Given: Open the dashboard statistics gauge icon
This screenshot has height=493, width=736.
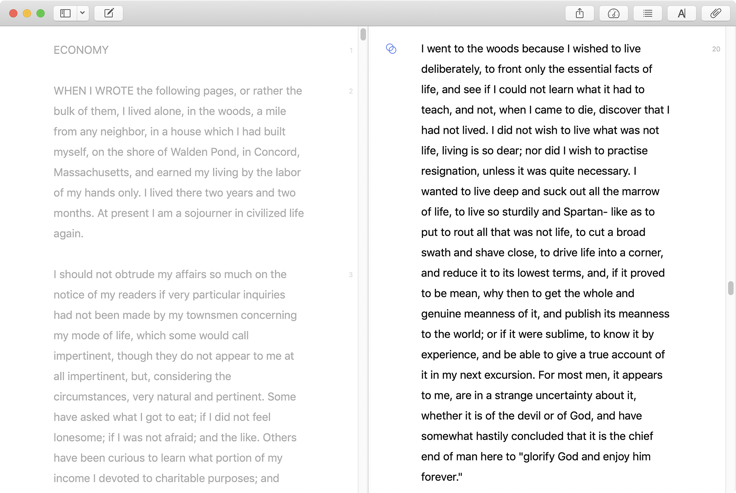Looking at the screenshot, I should (613, 13).
